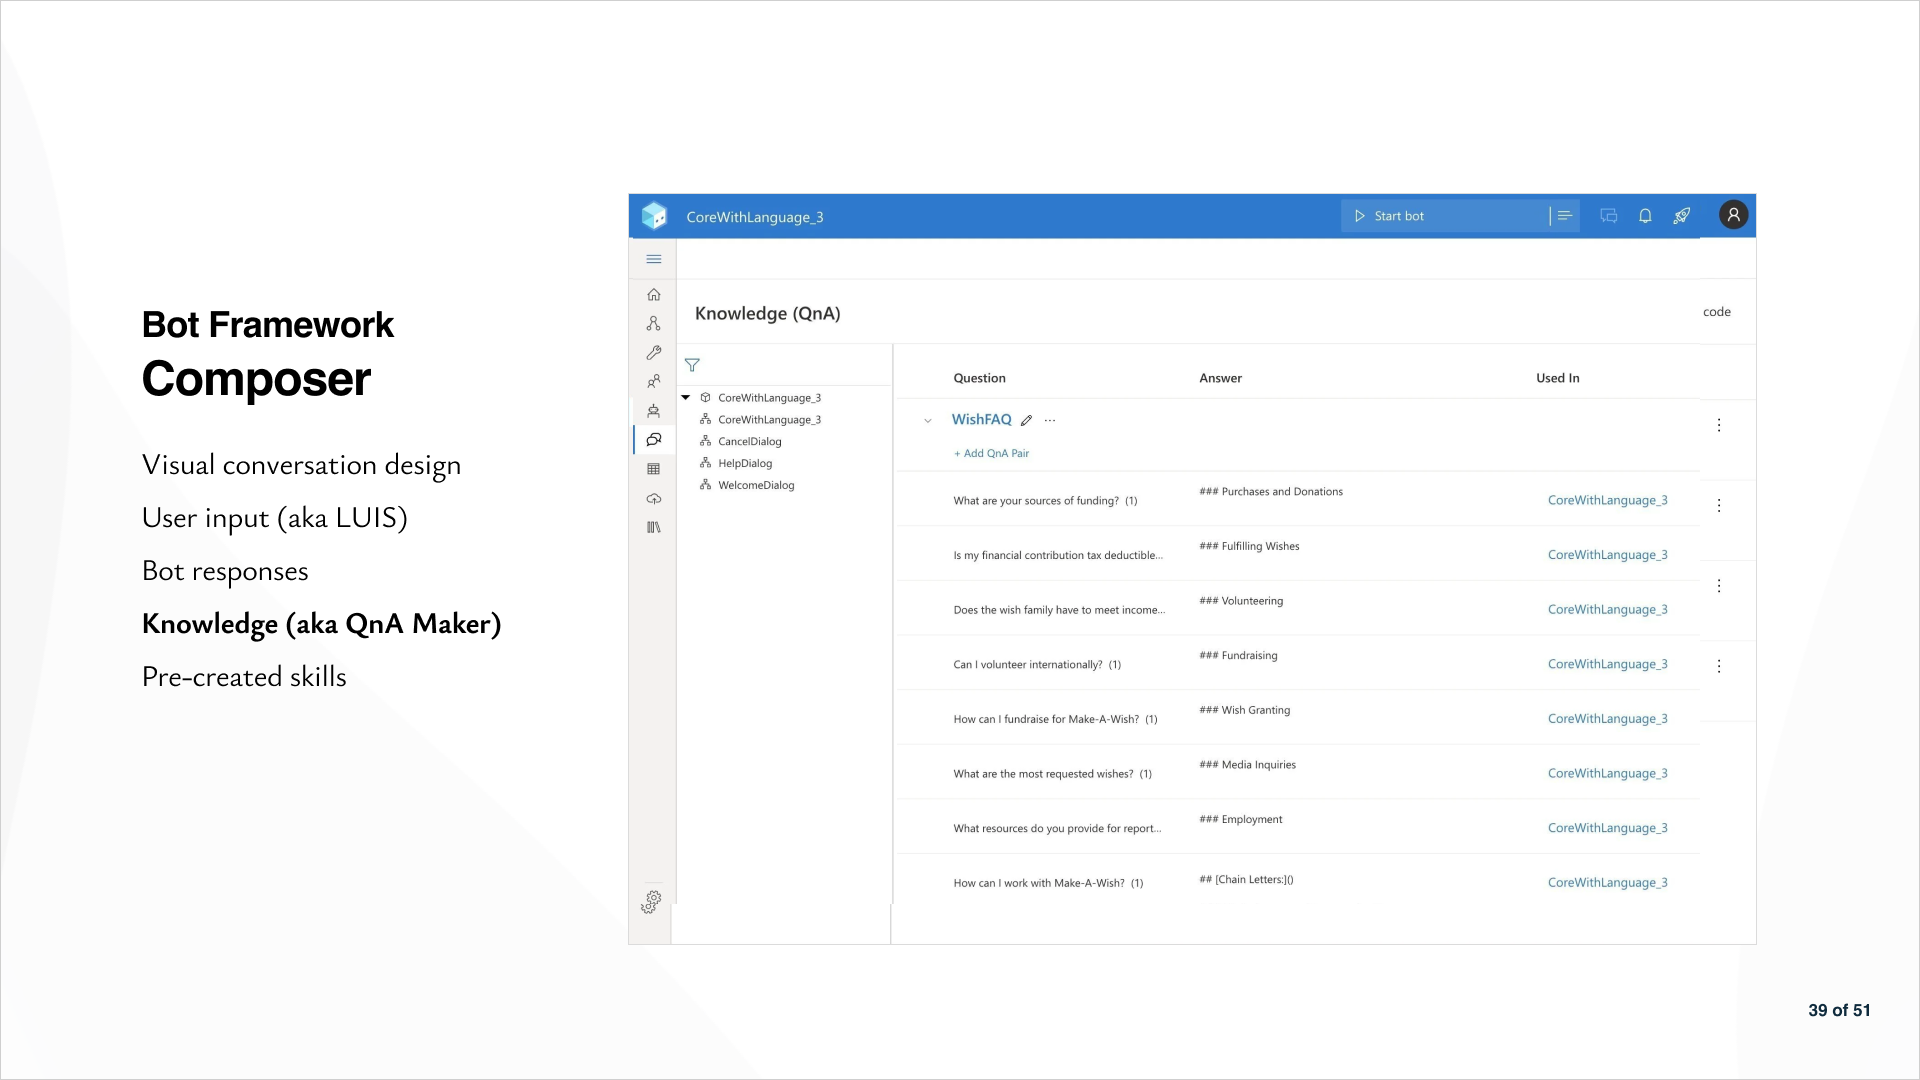Click answer '## [Chain Letters:]()'
Image resolution: width=1920 pixels, height=1080 pixels.
1246,880
